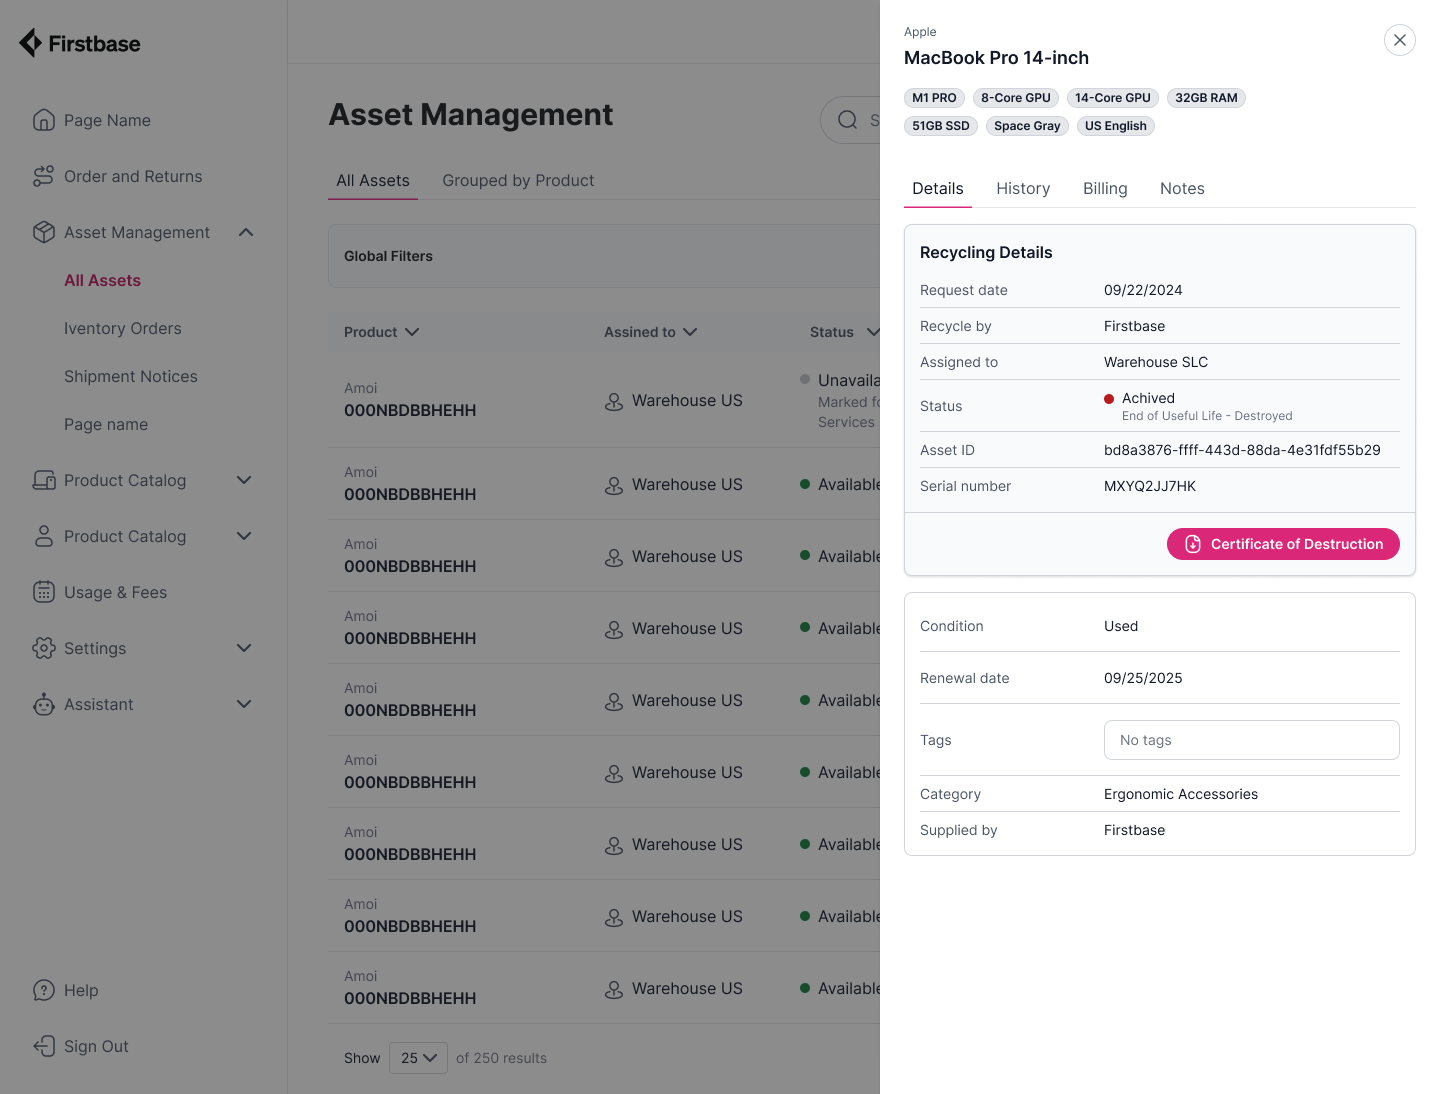This screenshot has height=1094, width=1440.
Task: Expand the first Product Catalog chevron
Action: (x=244, y=480)
